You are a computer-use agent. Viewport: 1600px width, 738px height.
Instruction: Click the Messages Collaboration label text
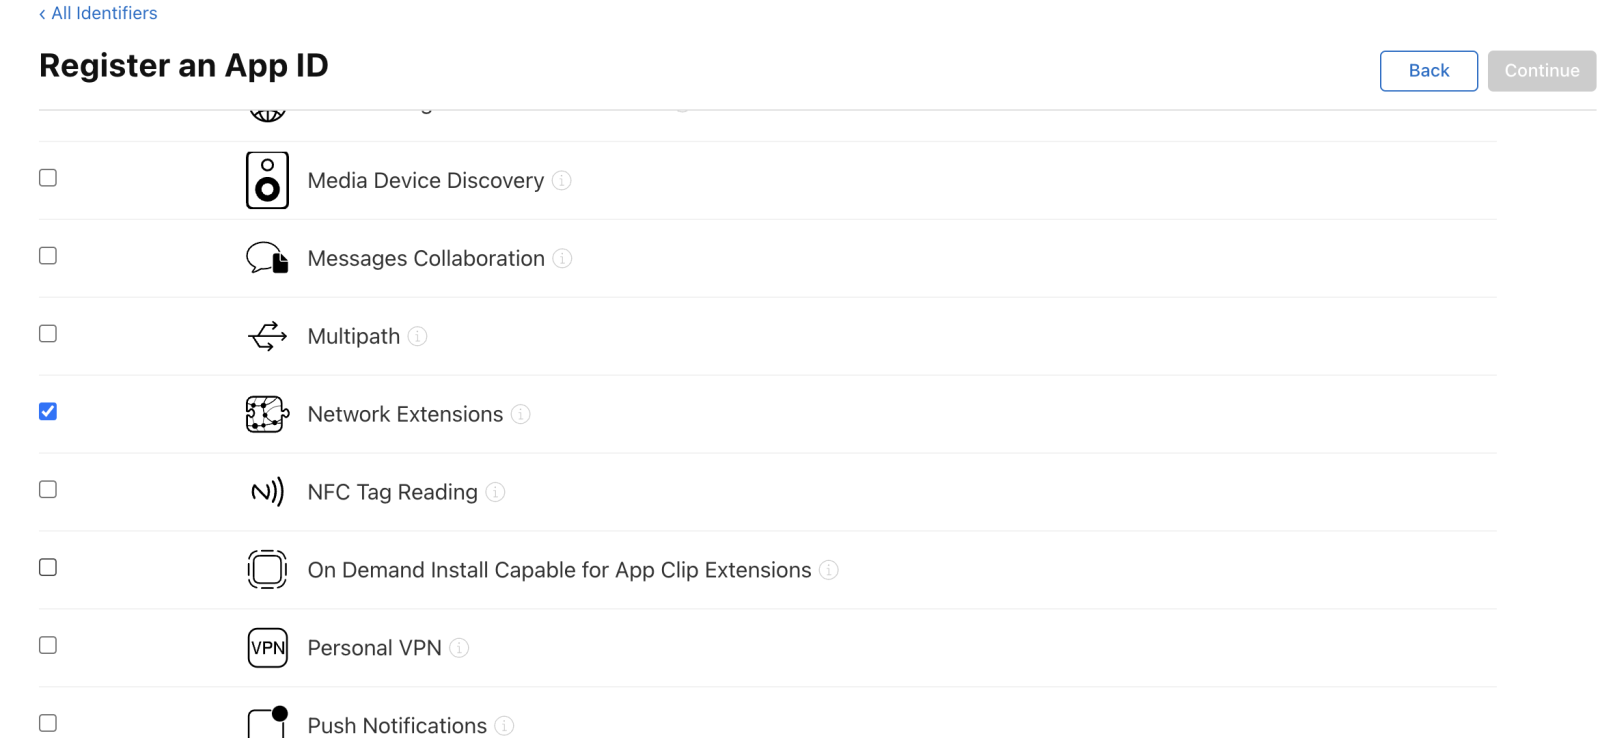(x=426, y=258)
